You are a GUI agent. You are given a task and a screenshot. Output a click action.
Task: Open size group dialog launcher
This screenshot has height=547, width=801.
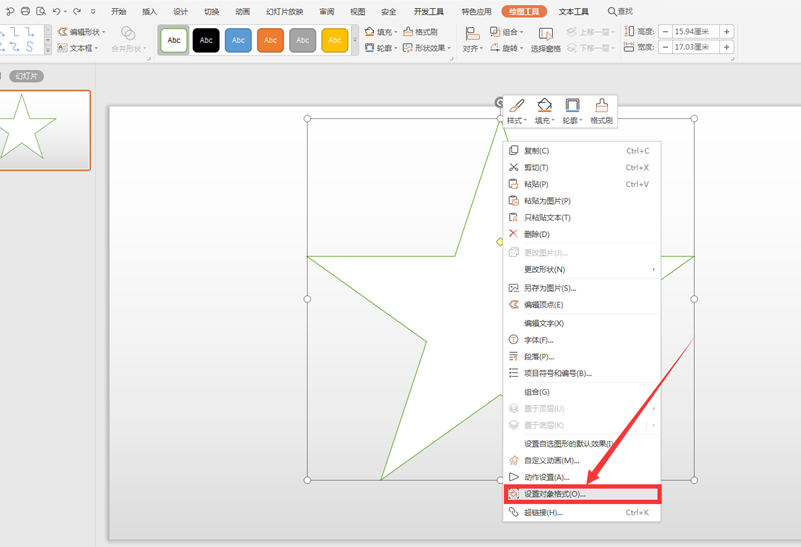pyautogui.click(x=733, y=59)
